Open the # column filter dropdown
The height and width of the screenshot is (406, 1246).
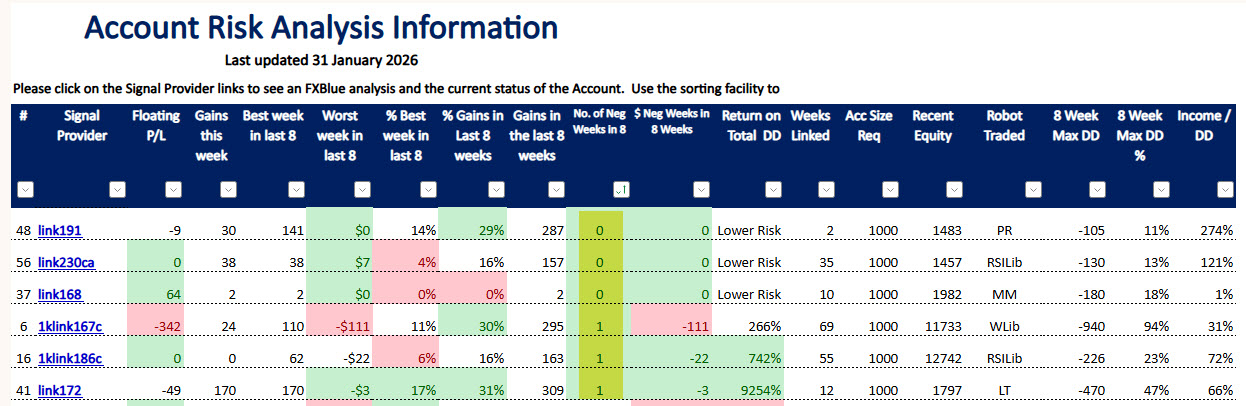[x=25, y=189]
